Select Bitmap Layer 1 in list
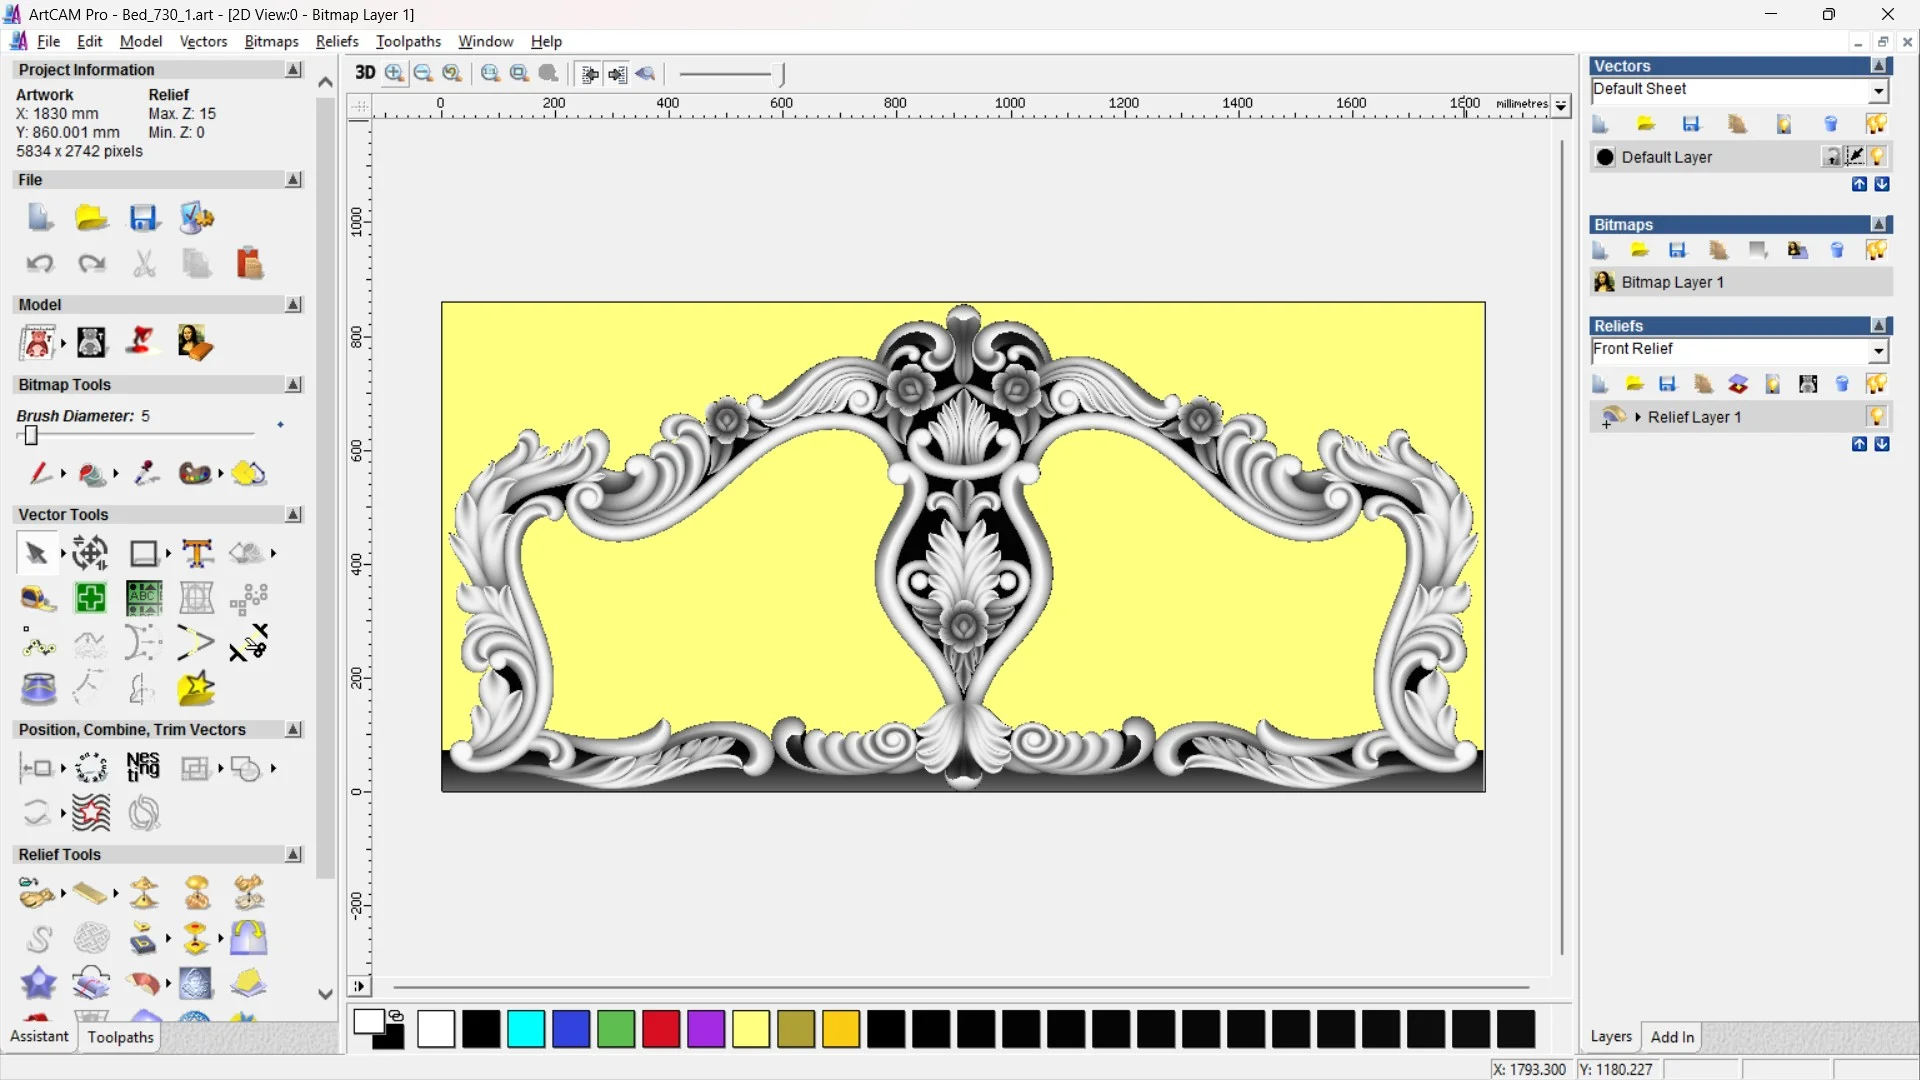Screen dimensions: 1920x1080 point(1672,282)
